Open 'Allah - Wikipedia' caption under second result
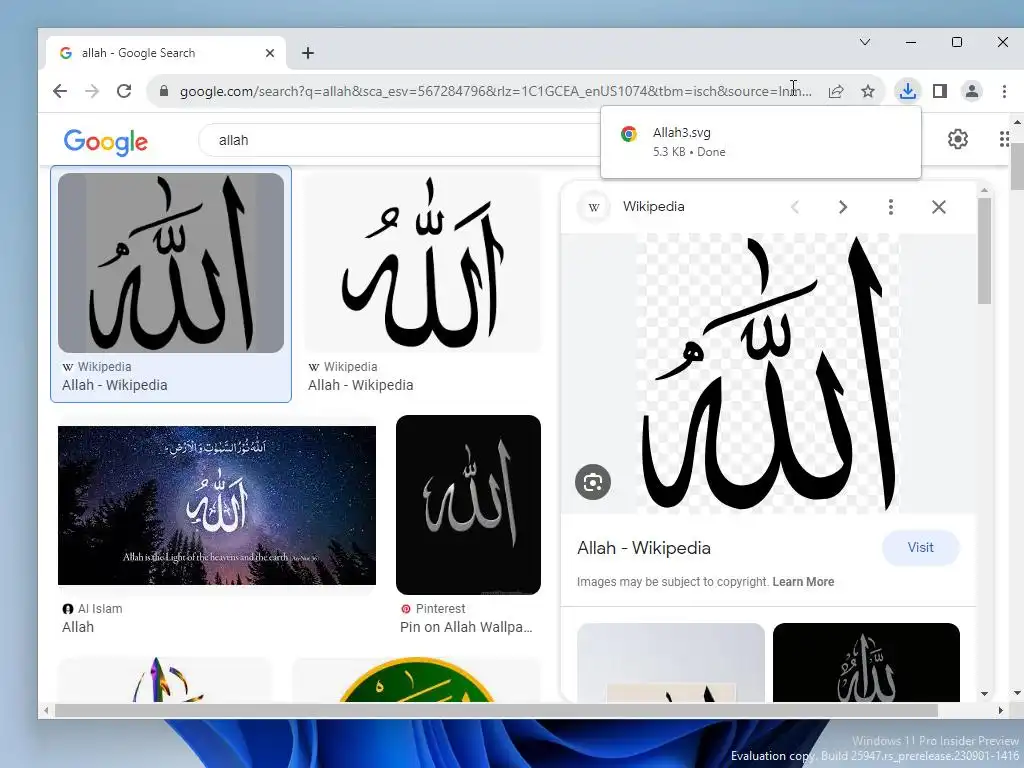 tap(360, 385)
